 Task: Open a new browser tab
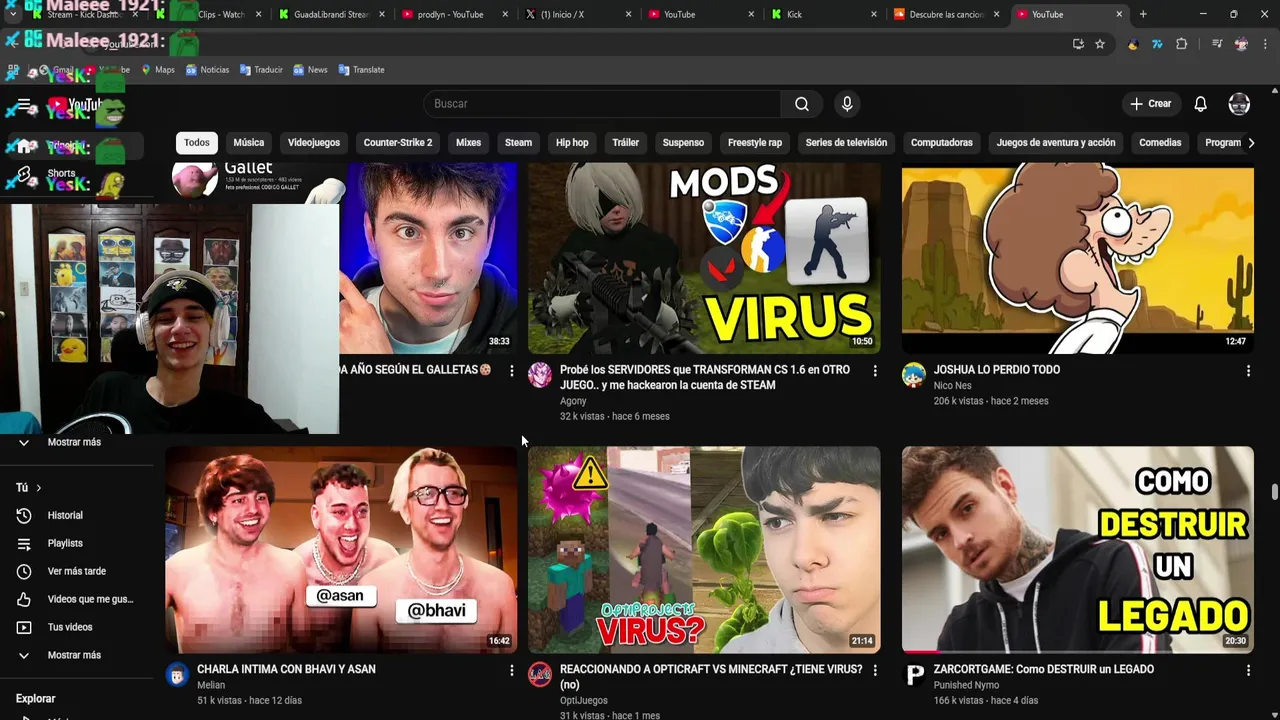click(1143, 14)
